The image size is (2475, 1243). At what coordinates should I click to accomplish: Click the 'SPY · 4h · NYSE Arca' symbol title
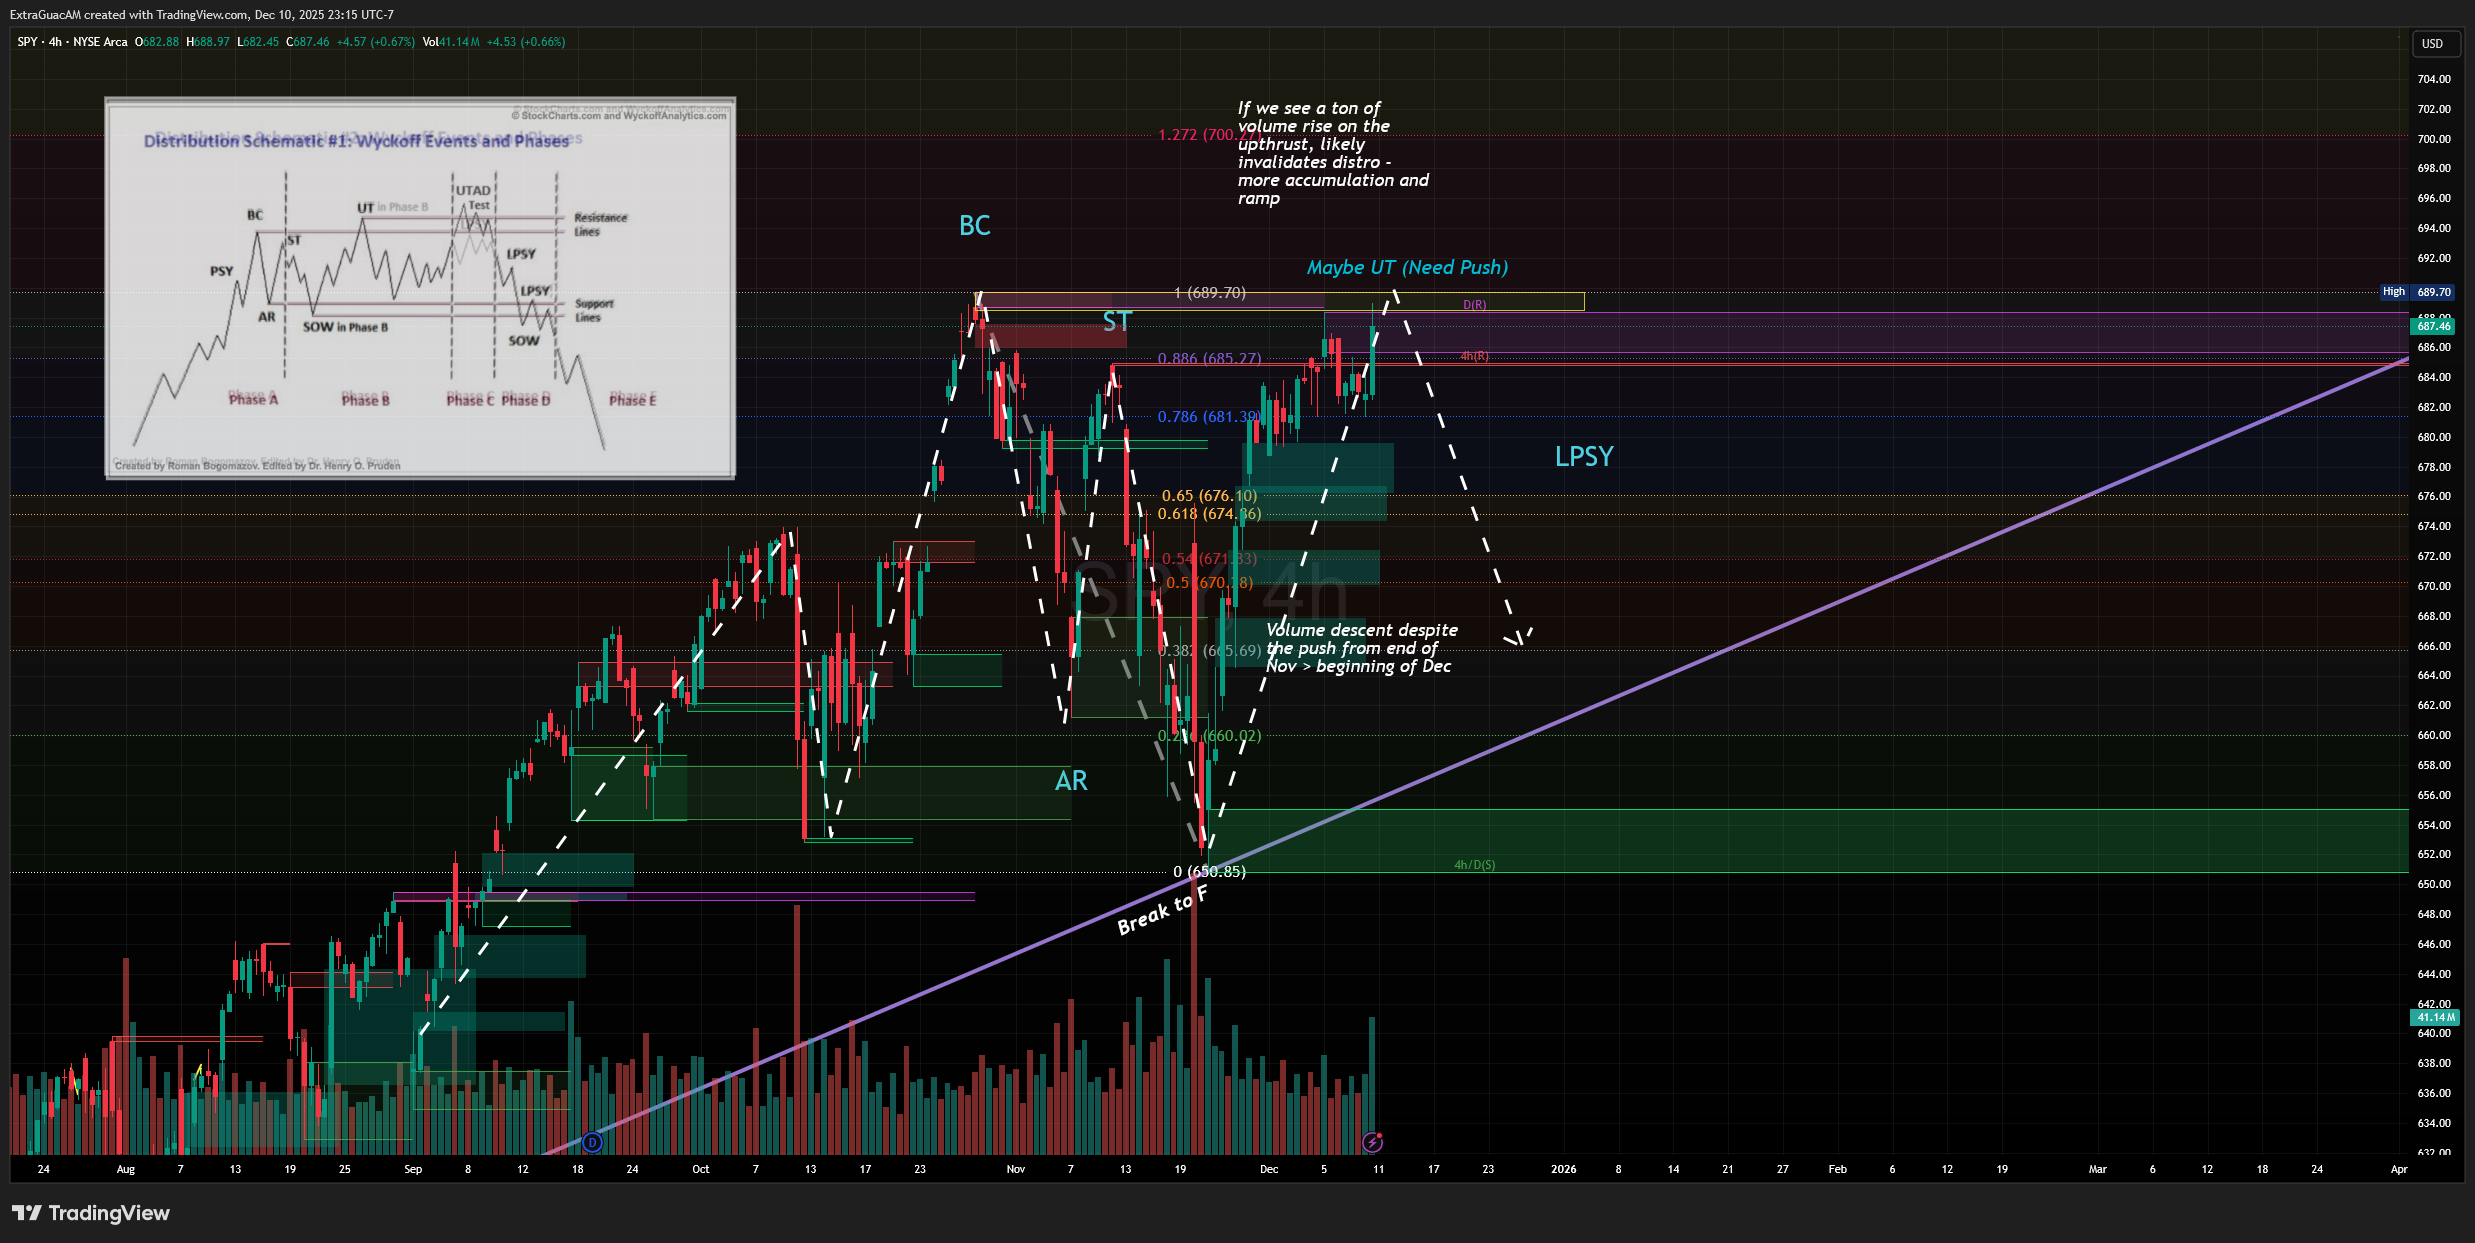pyautogui.click(x=72, y=42)
